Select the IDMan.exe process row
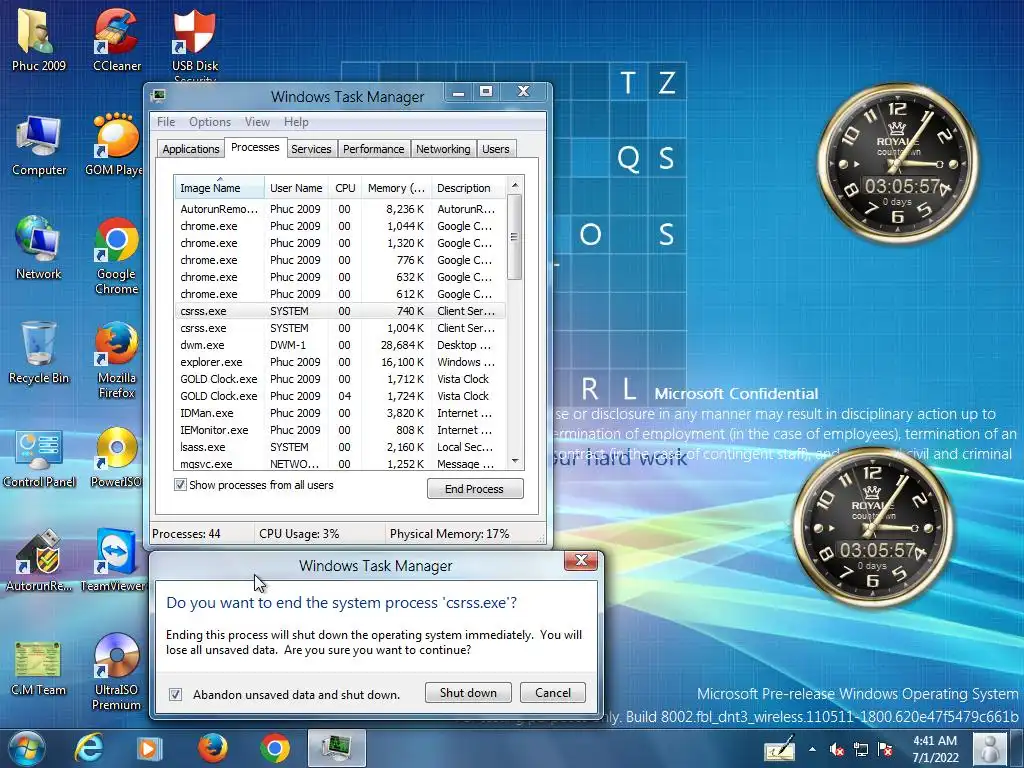The width and height of the screenshot is (1024, 768). pyautogui.click(x=340, y=413)
